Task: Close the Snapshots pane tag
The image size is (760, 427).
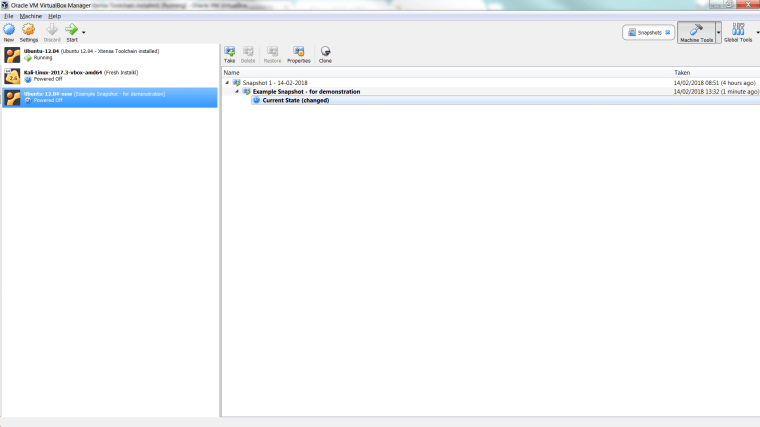Action: (667, 32)
